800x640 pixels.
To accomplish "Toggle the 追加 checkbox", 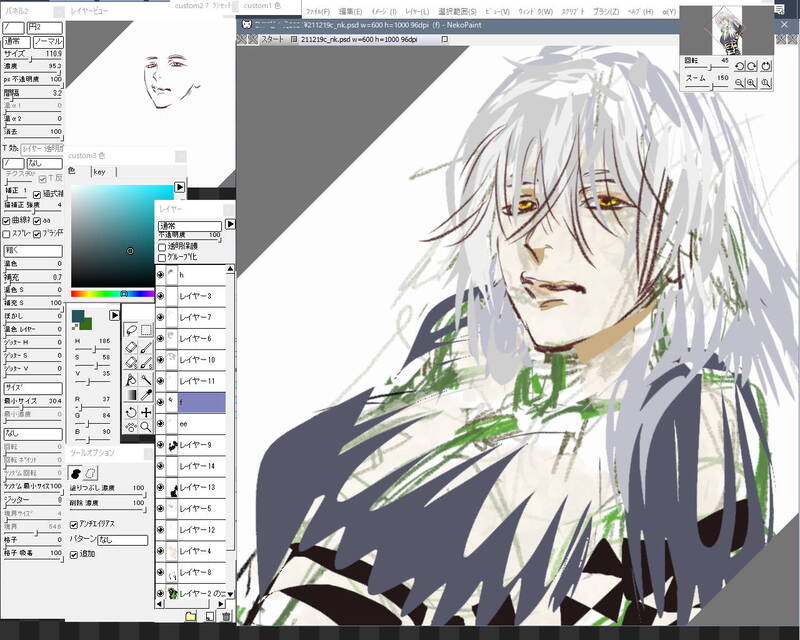I will click(x=73, y=554).
